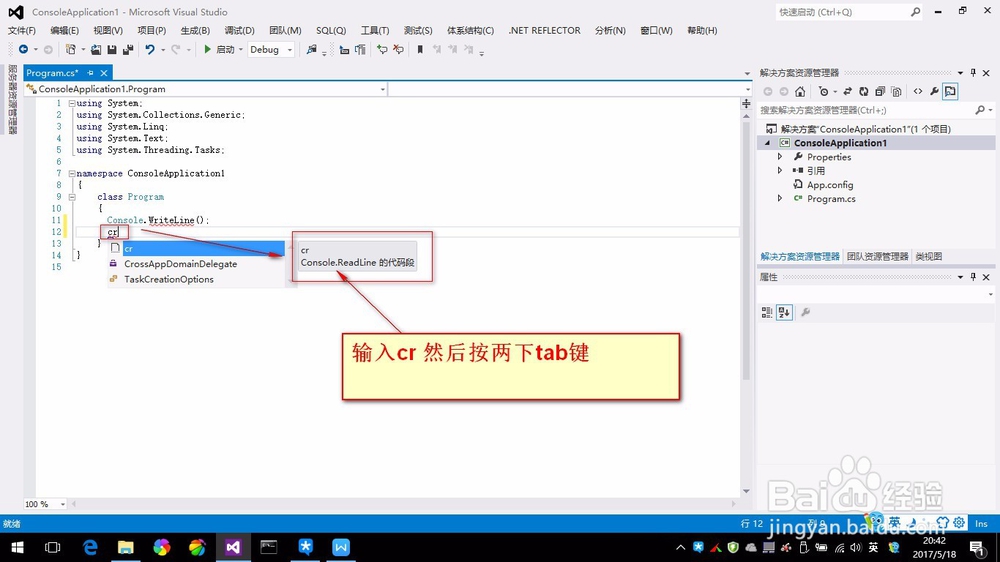This screenshot has width=1000, height=562.
Task: Click the view code icon in Solution Explorer
Action: 918,91
